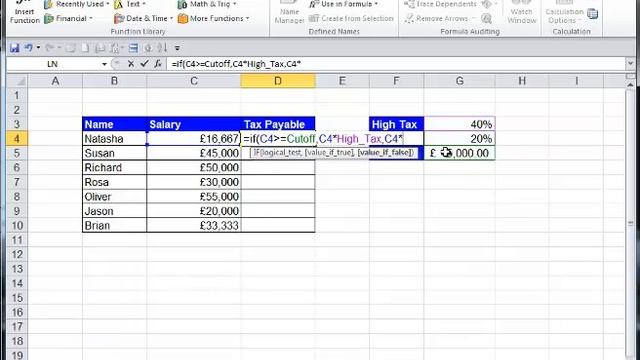Confirm the formula with the checkmark icon
The height and width of the screenshot is (360, 640).
(x=144, y=64)
